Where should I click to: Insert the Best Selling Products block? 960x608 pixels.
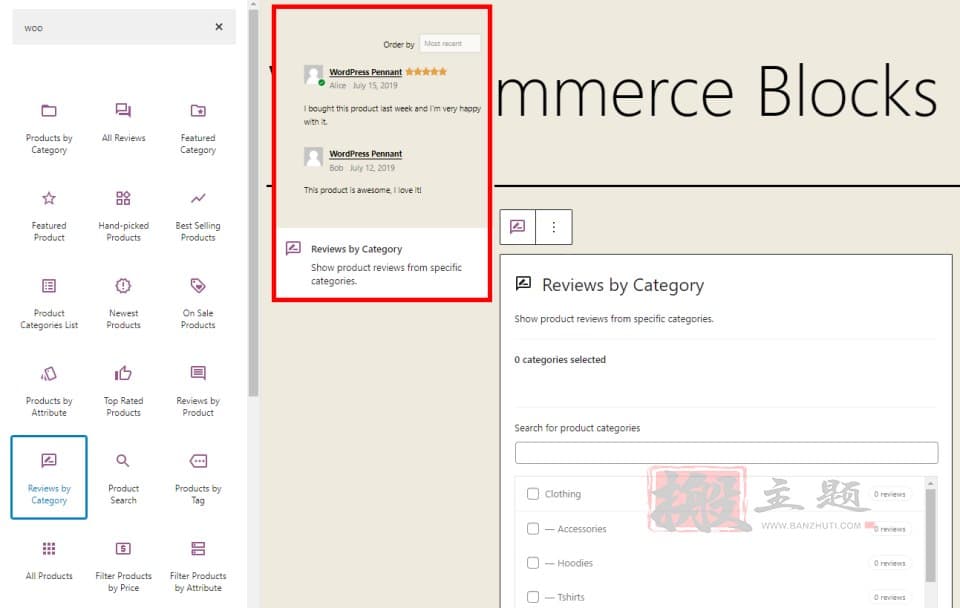[198, 216]
